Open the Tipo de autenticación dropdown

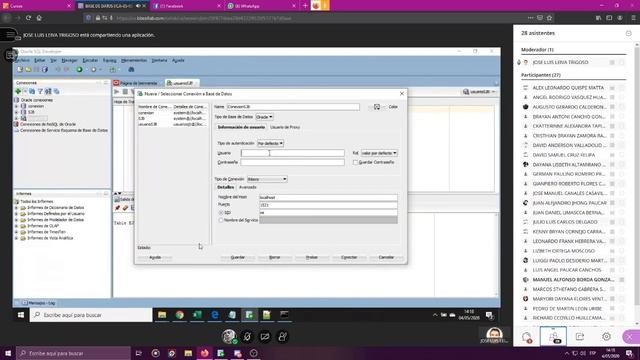tap(270, 144)
